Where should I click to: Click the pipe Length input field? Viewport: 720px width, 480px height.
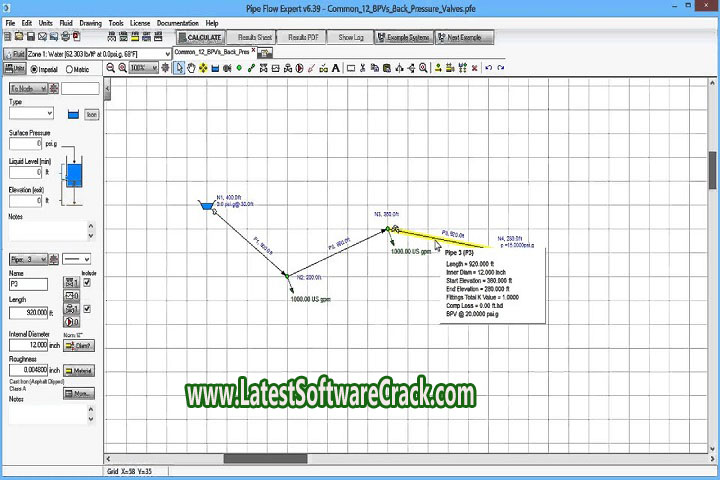click(x=28, y=313)
